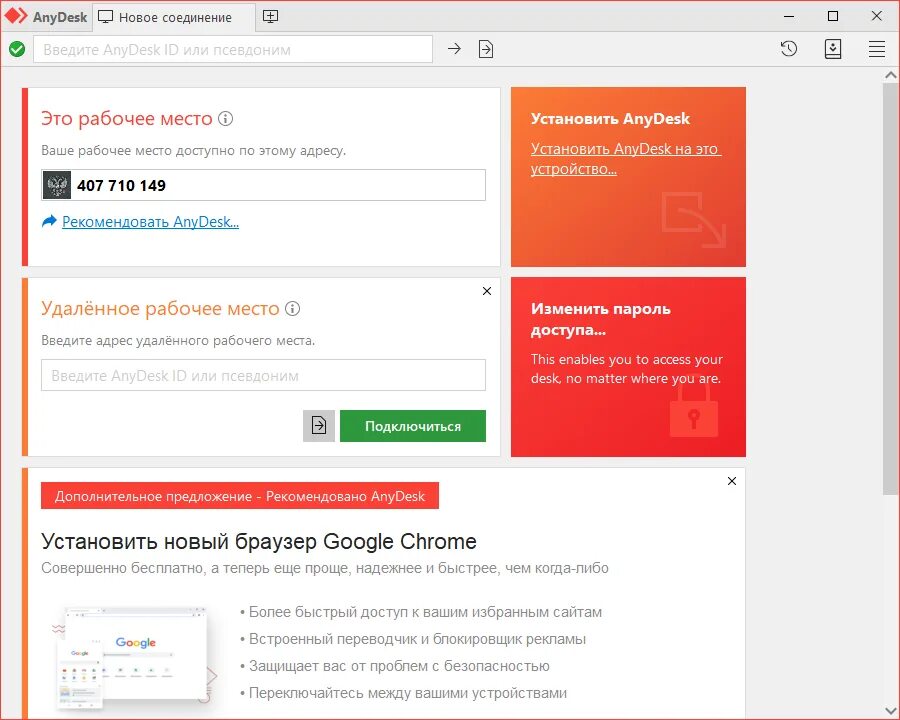
Task: Click the Установить новый браузер Google Chrome heading
Action: click(x=259, y=541)
